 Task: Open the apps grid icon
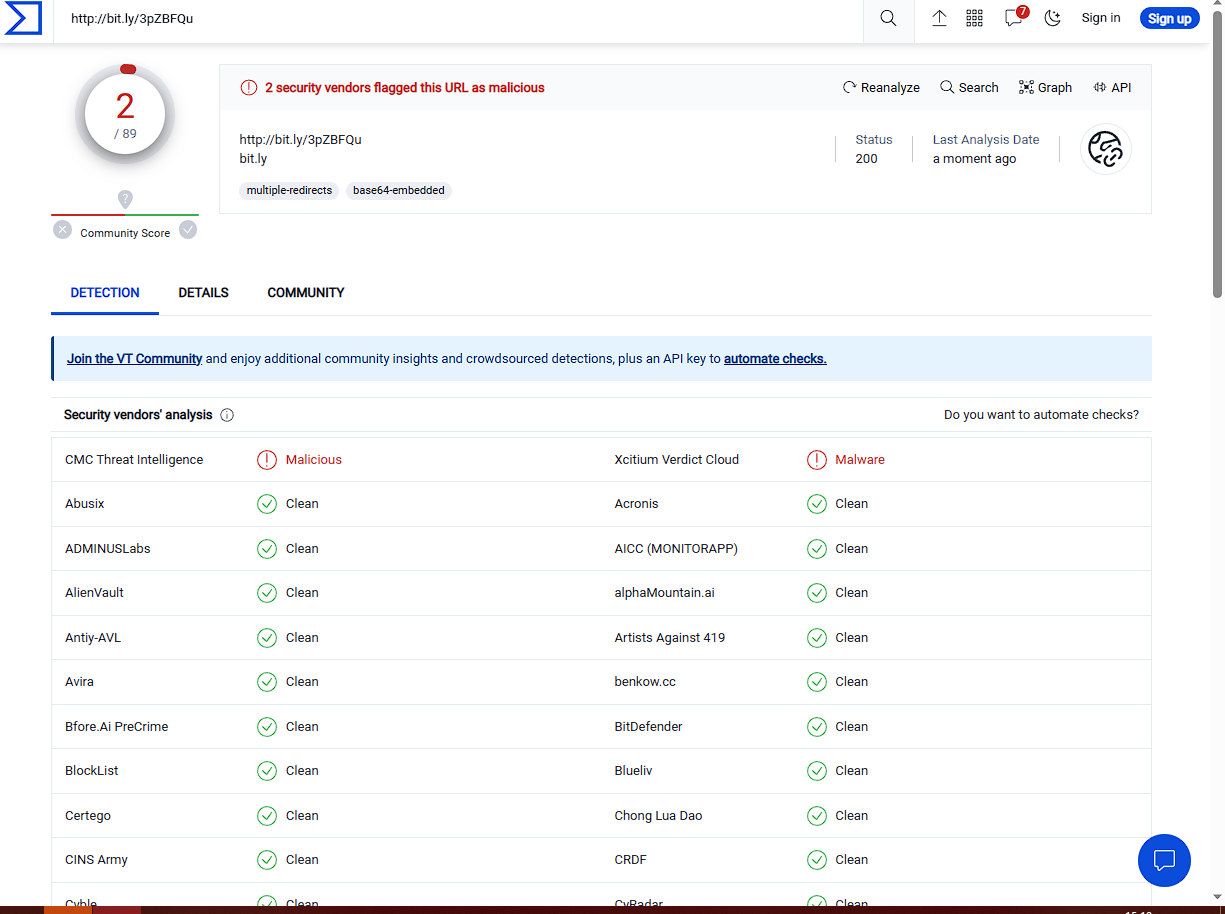[x=974, y=18]
